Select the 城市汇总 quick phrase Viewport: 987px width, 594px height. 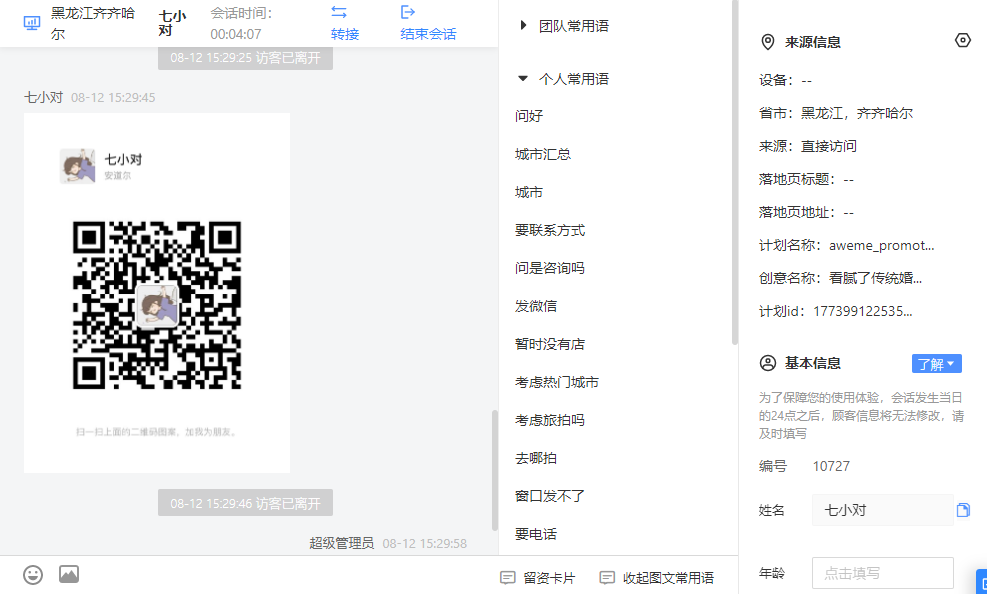point(543,154)
